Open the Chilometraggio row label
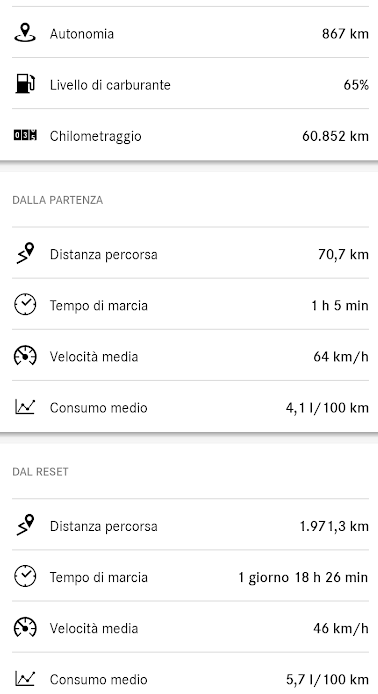378x694 pixels. [96, 136]
